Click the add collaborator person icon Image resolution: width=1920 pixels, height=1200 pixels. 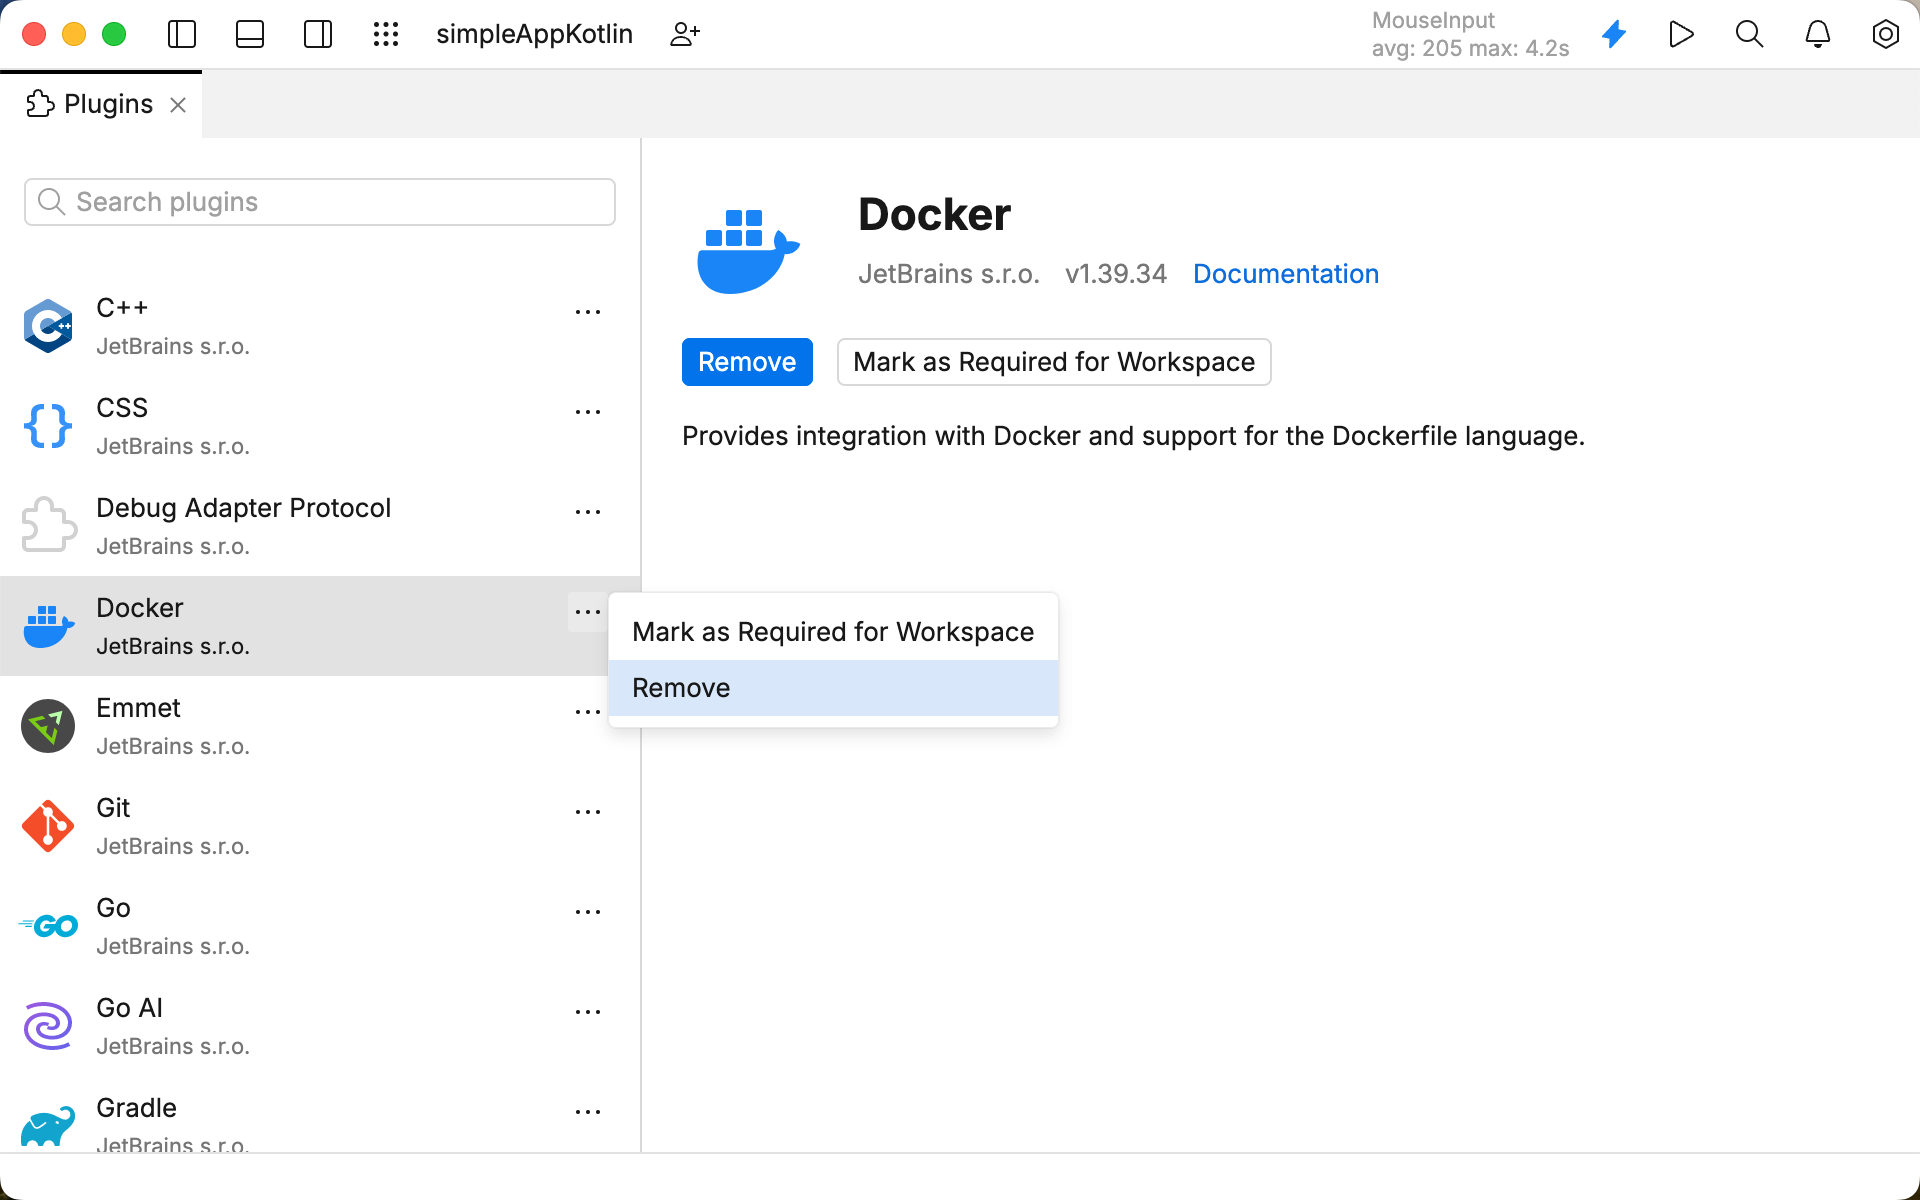click(685, 34)
